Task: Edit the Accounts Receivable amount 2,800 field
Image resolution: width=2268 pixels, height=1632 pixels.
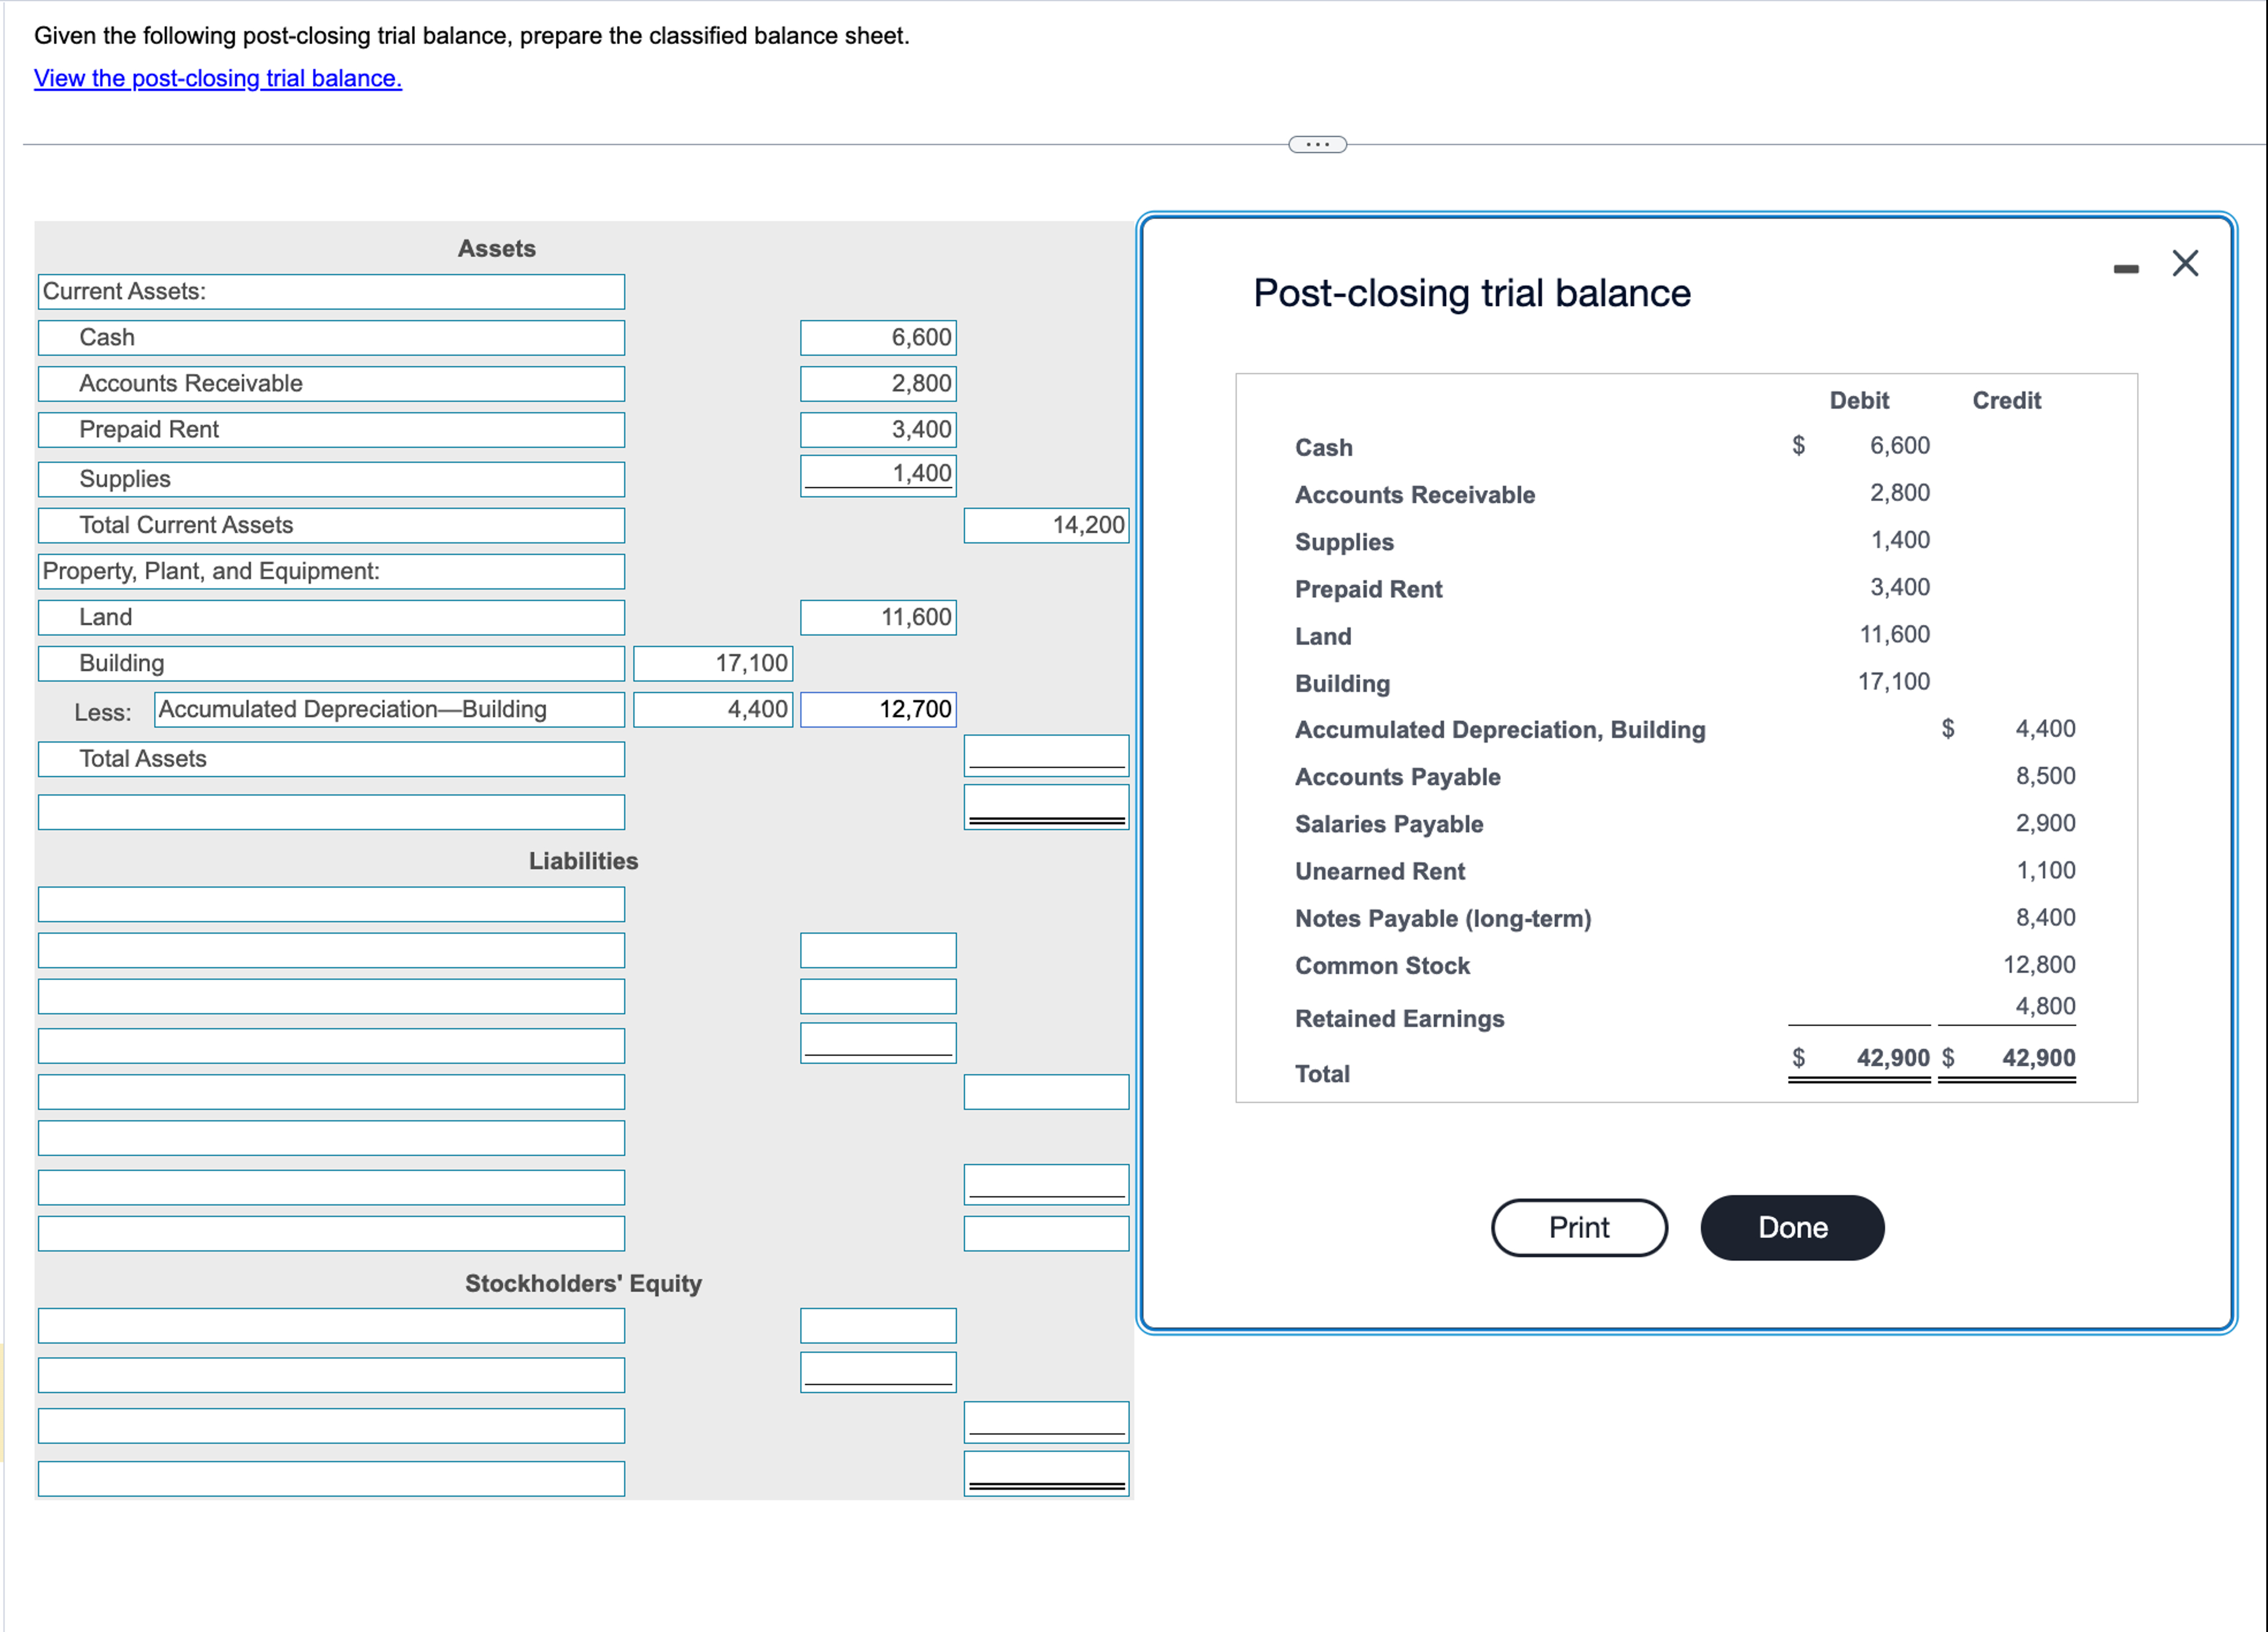Action: (x=878, y=384)
